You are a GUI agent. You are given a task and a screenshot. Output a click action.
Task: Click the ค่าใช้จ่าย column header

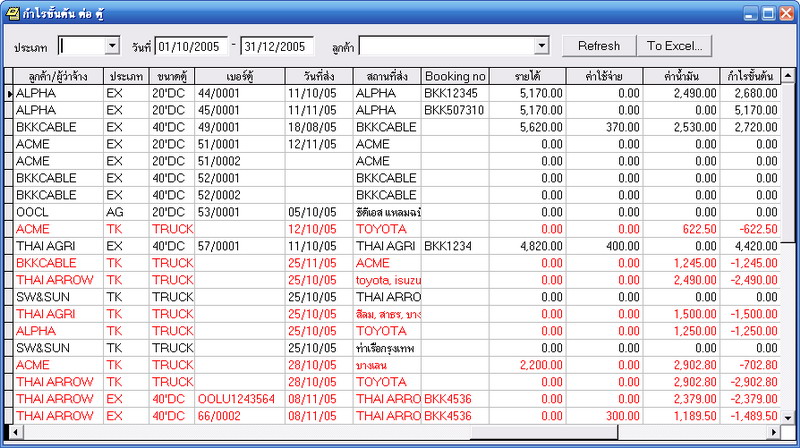[x=605, y=77]
